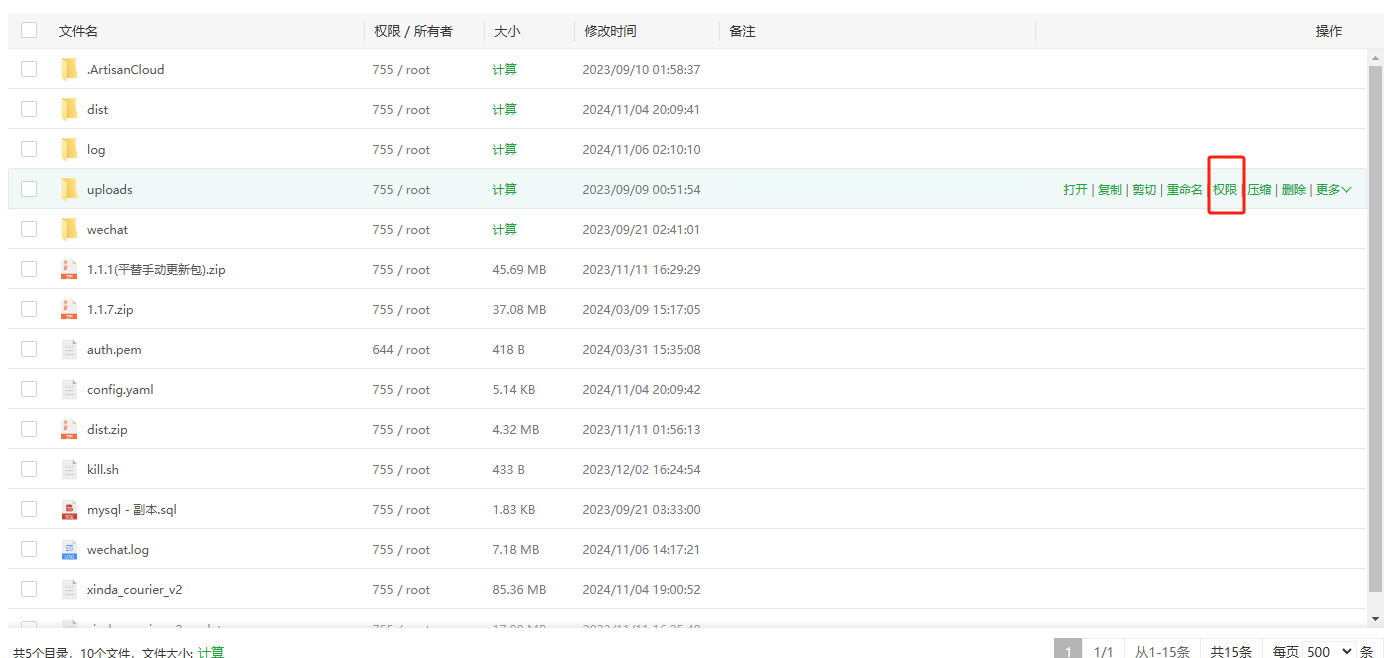Check the box for config.yaml

(29, 389)
